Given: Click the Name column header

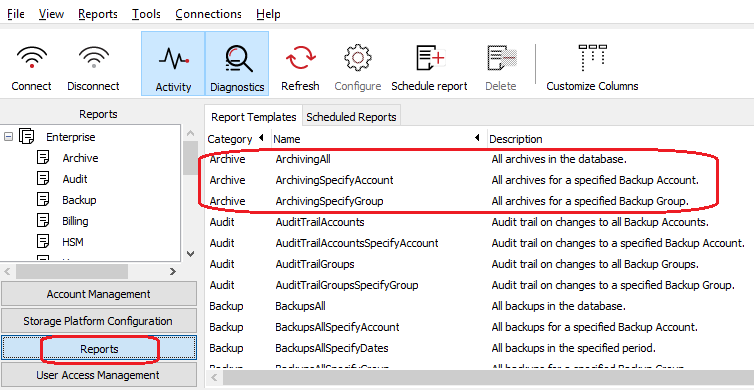Looking at the screenshot, I should click(x=287, y=139).
